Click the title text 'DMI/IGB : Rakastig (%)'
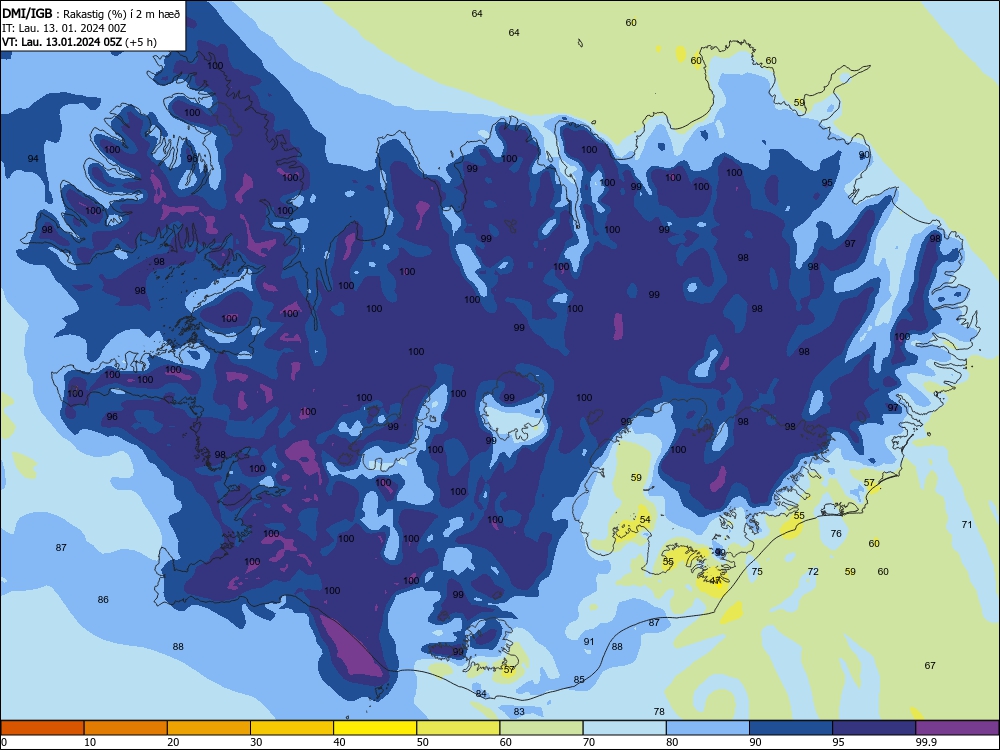Viewport: 1000px width, 750px height. click(62, 13)
